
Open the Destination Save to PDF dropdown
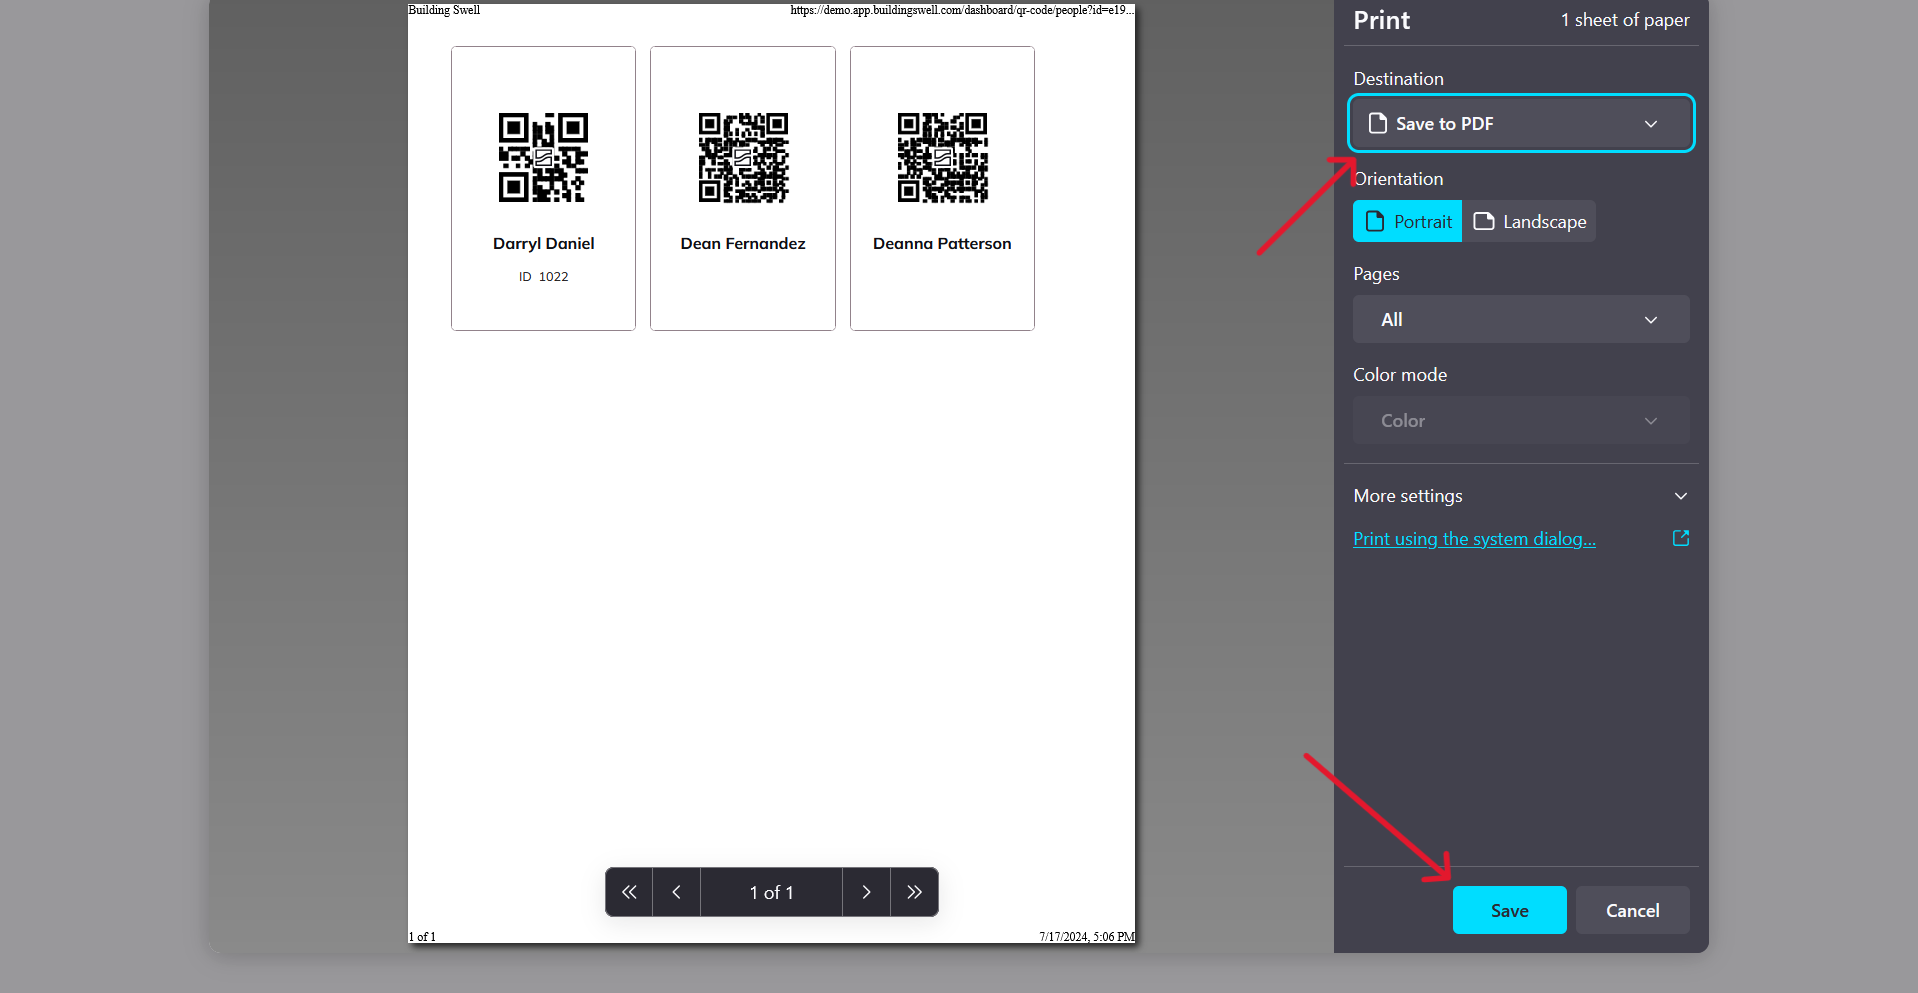coord(1521,123)
